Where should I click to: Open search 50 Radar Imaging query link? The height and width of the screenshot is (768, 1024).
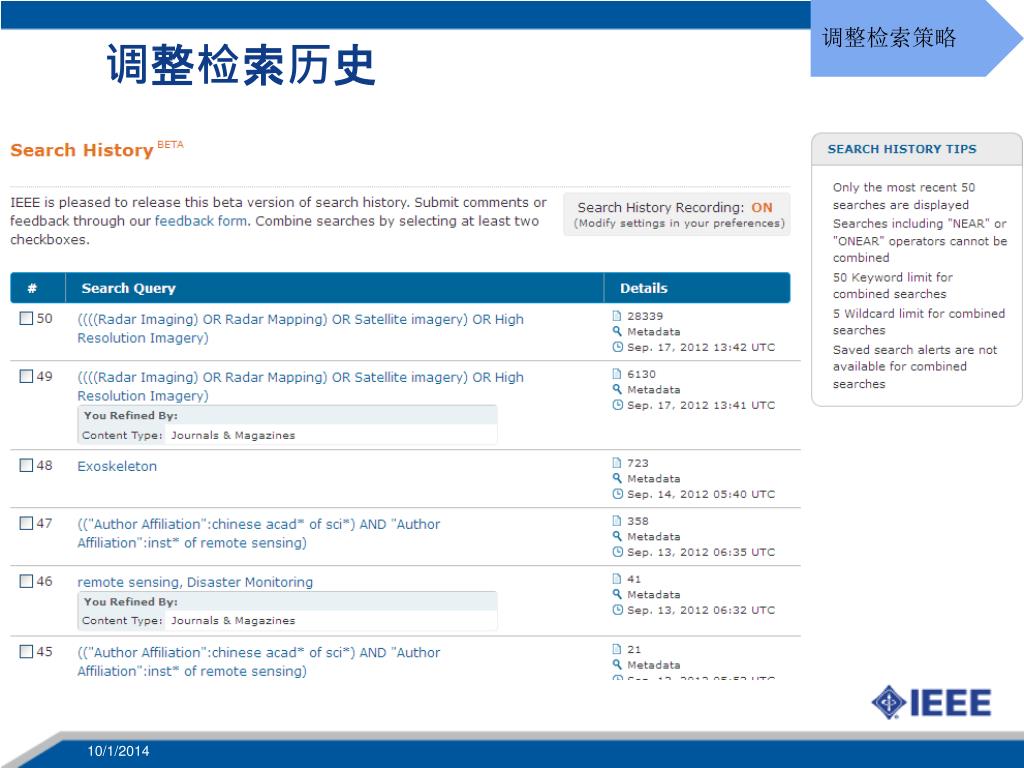point(300,328)
